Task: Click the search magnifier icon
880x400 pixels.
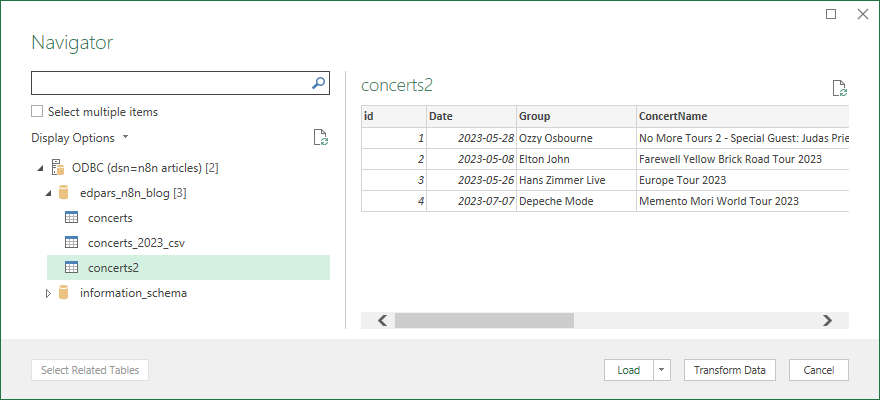Action: (319, 83)
